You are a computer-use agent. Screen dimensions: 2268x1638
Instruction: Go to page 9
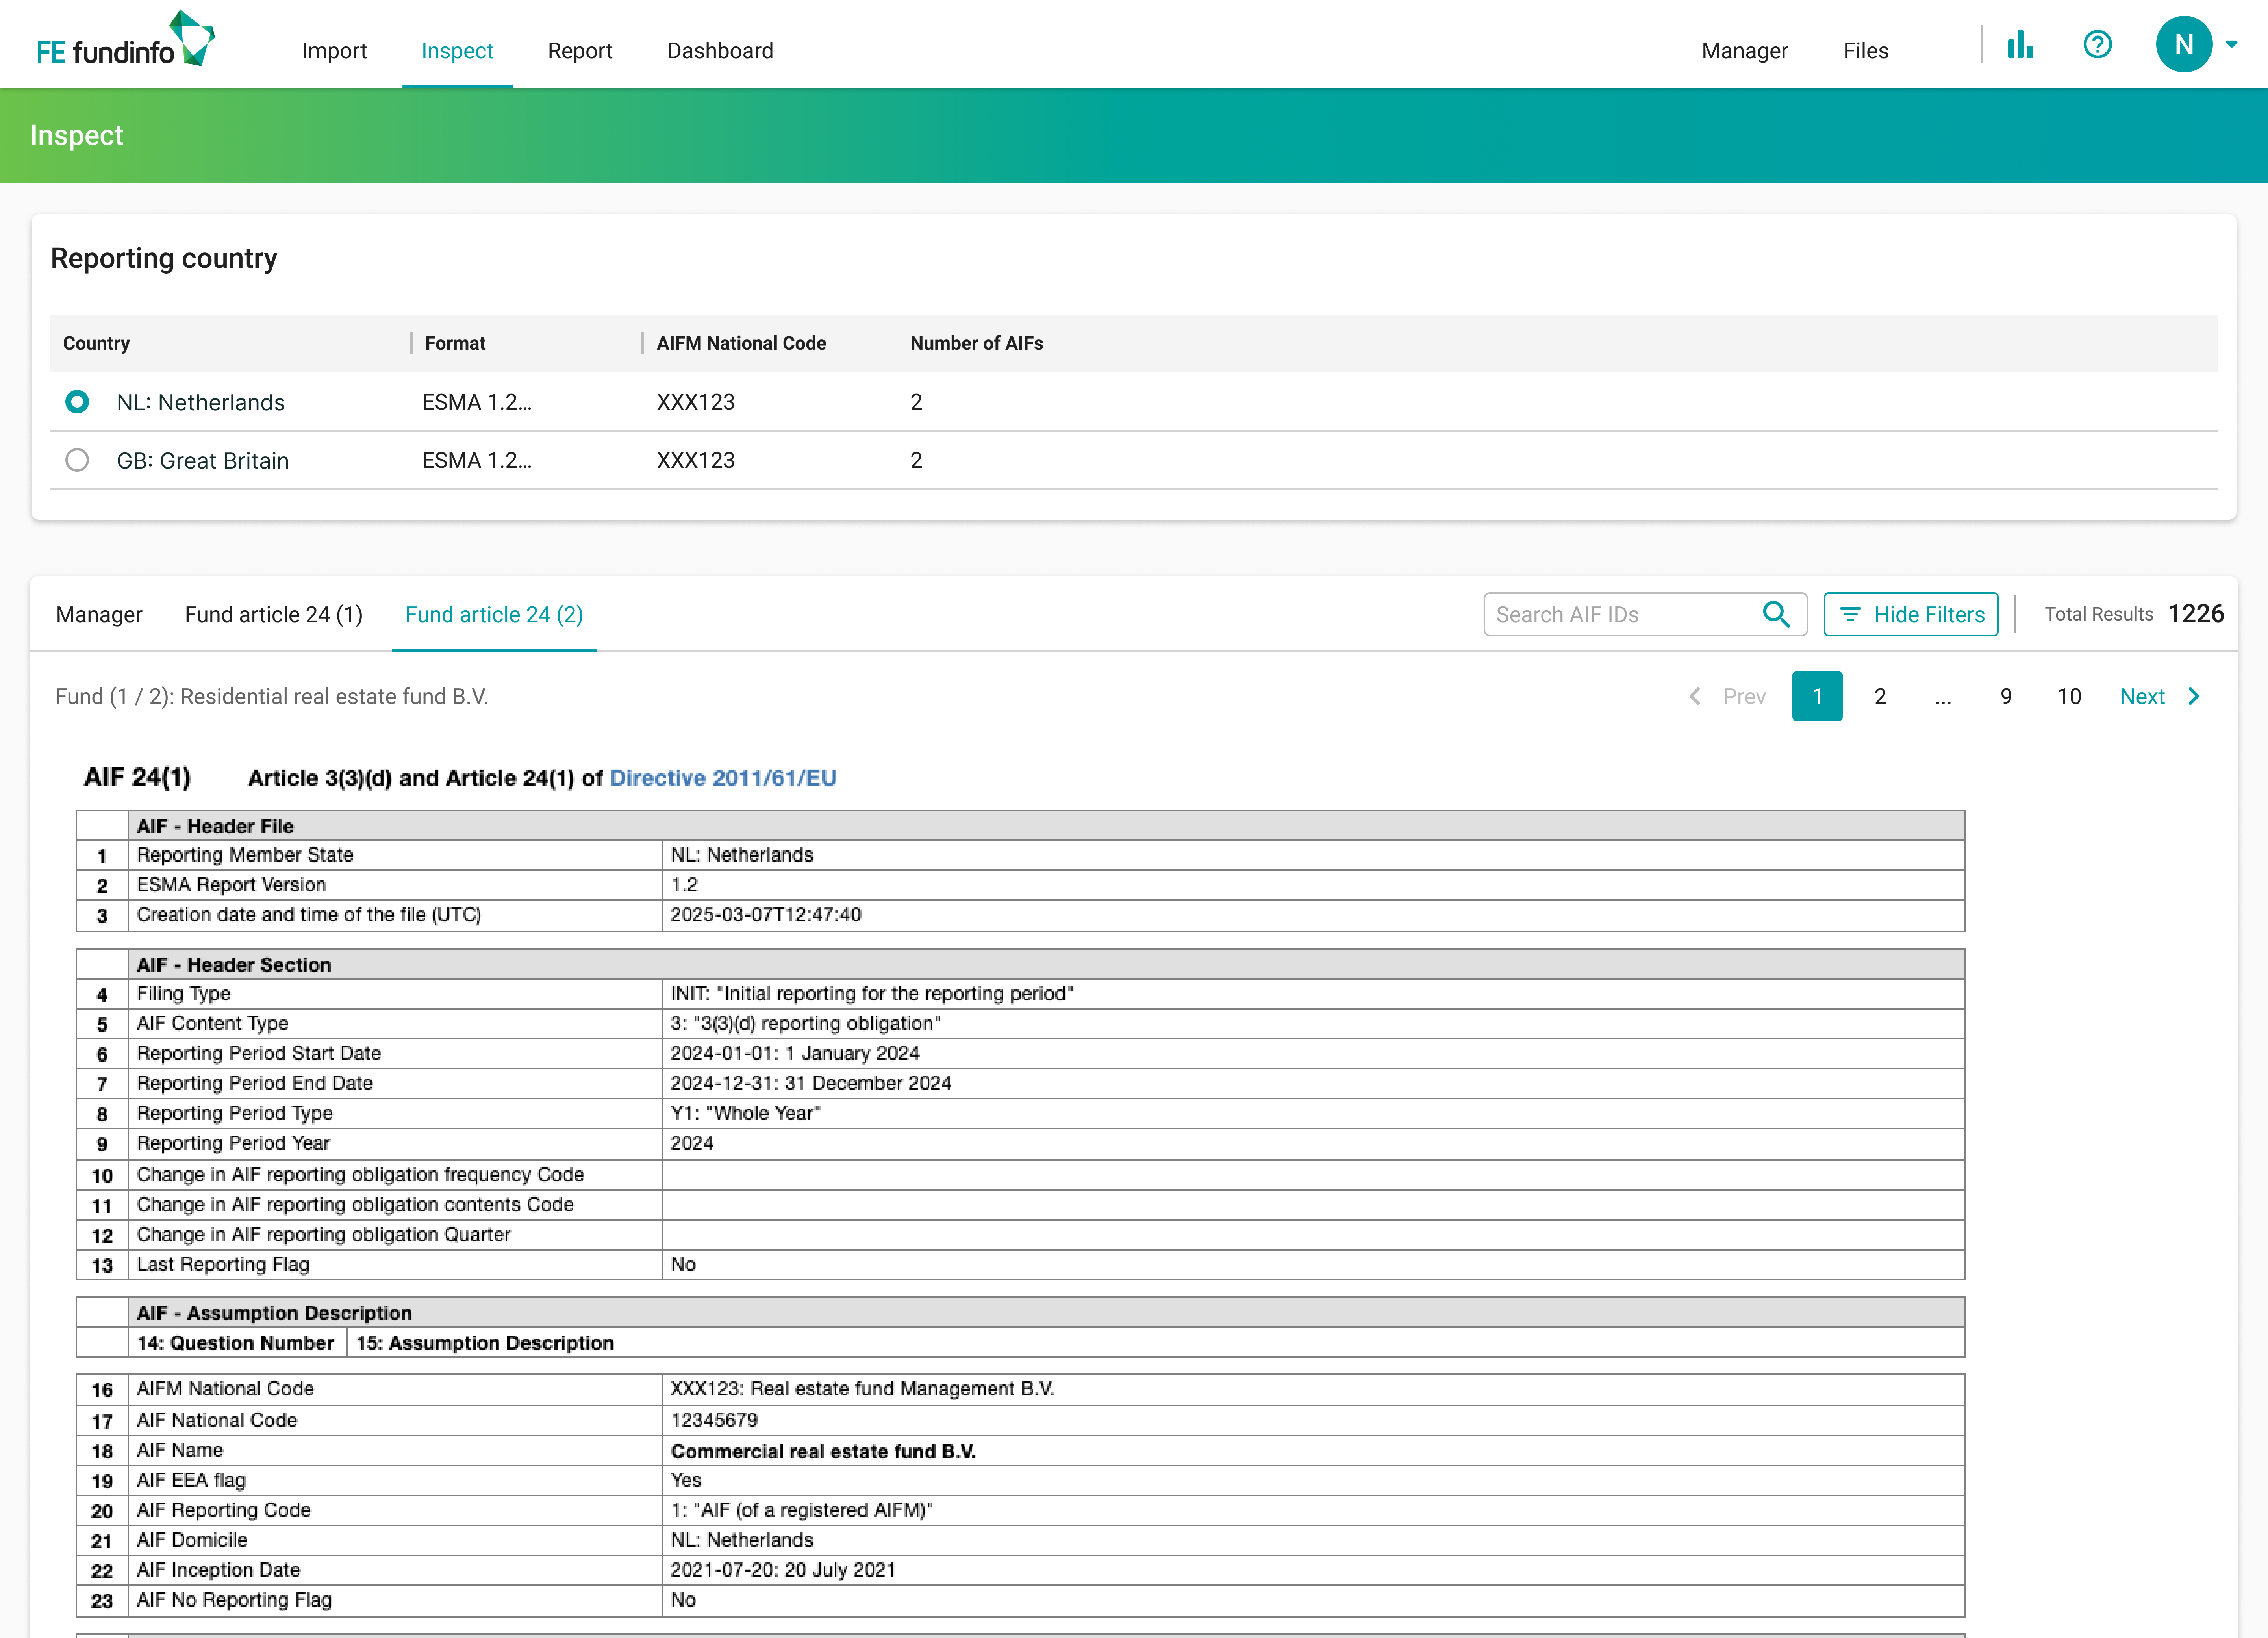pos(2006,696)
